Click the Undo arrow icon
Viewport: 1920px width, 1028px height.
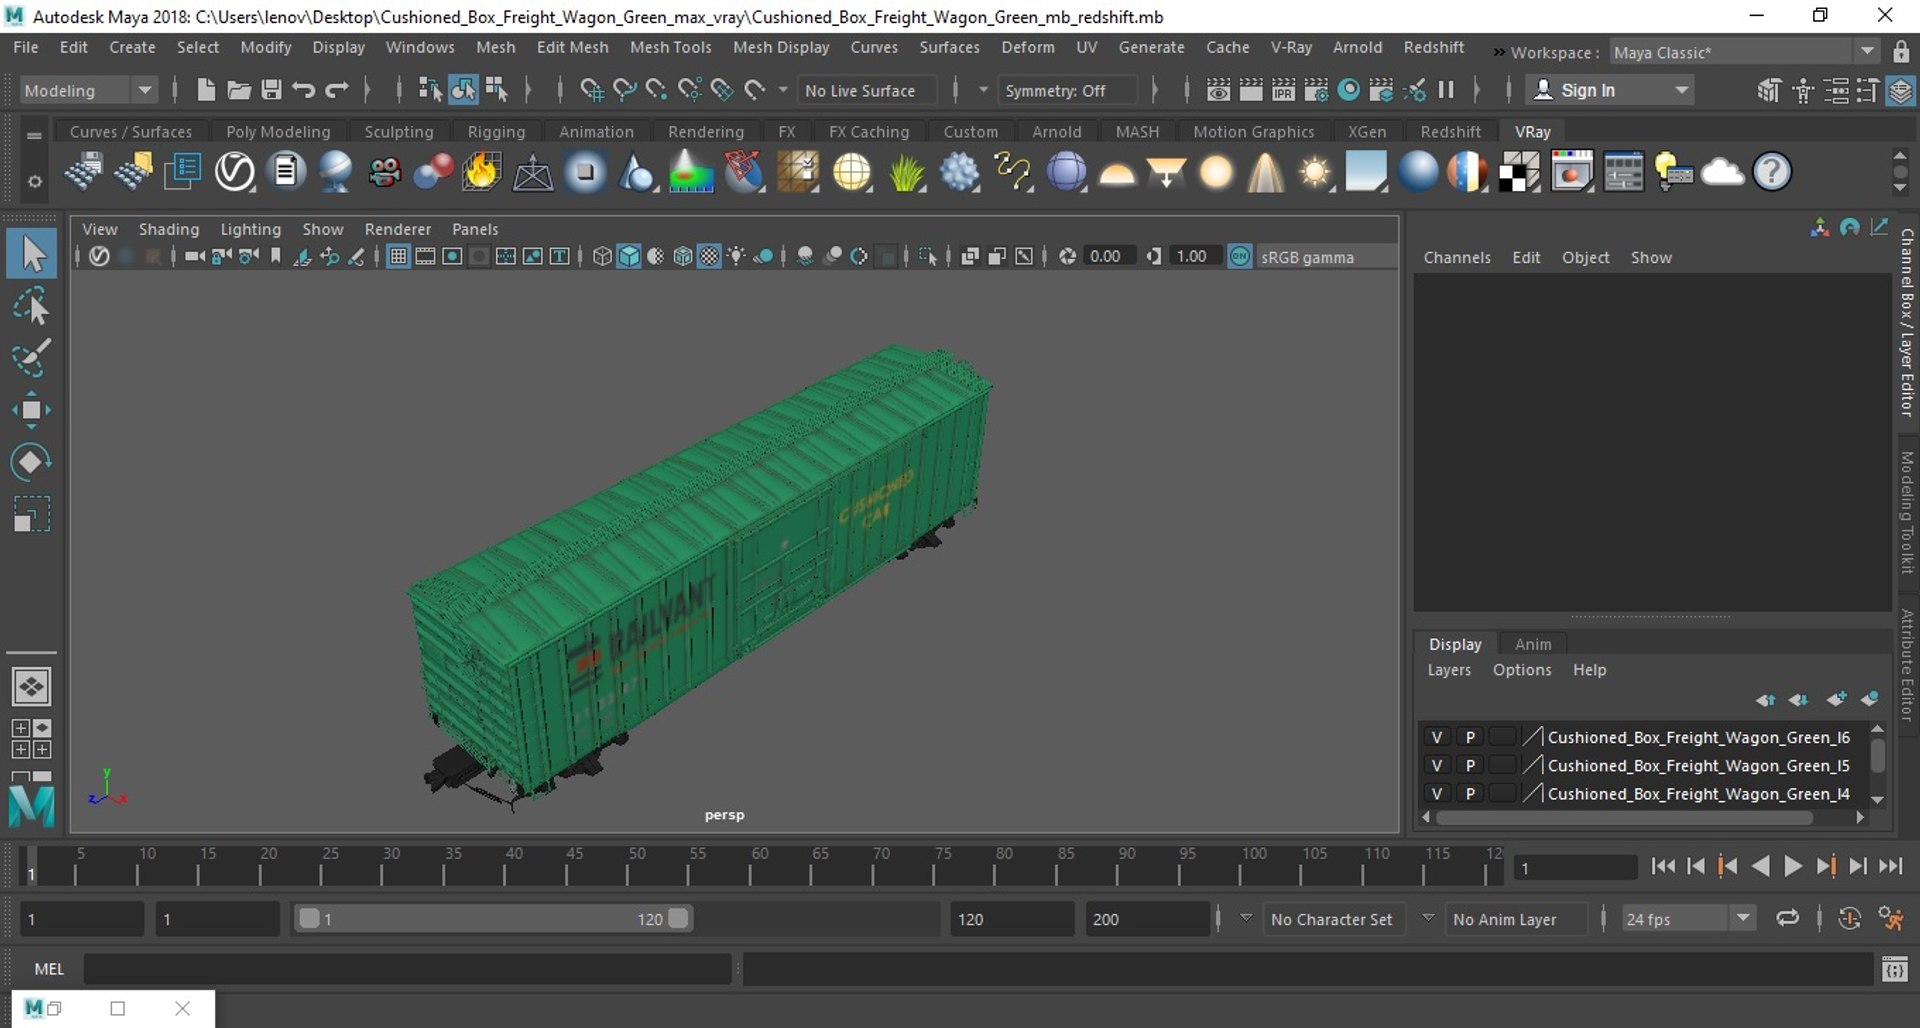304,90
